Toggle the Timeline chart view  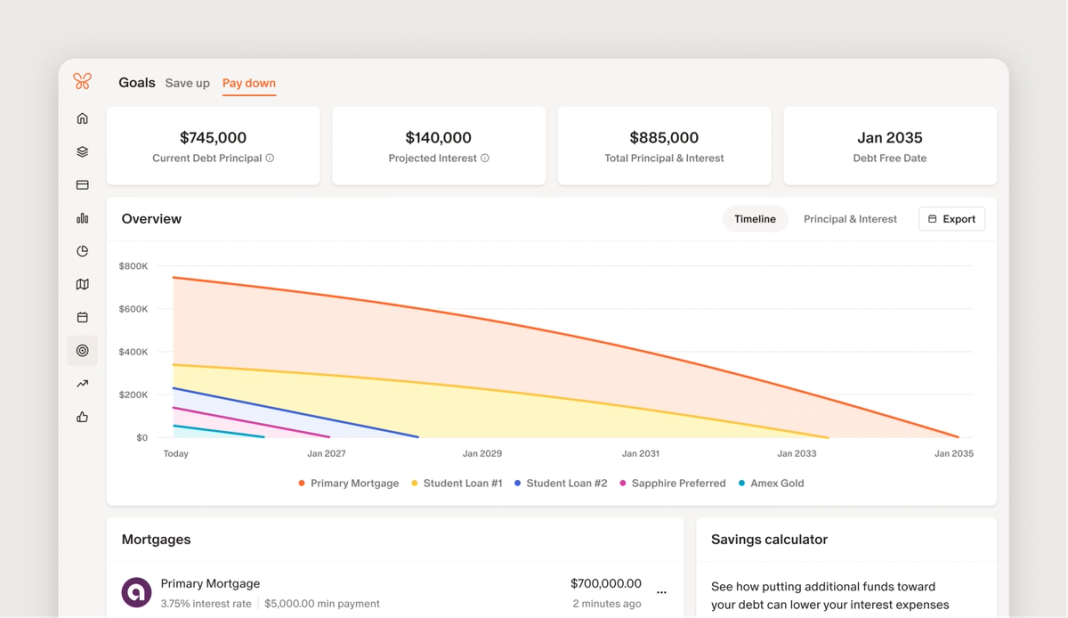(755, 219)
